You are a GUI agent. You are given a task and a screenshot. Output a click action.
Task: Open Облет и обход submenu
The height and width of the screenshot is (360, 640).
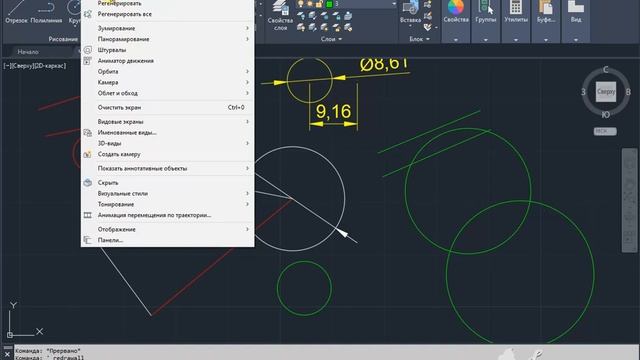pyautogui.click(x=168, y=93)
